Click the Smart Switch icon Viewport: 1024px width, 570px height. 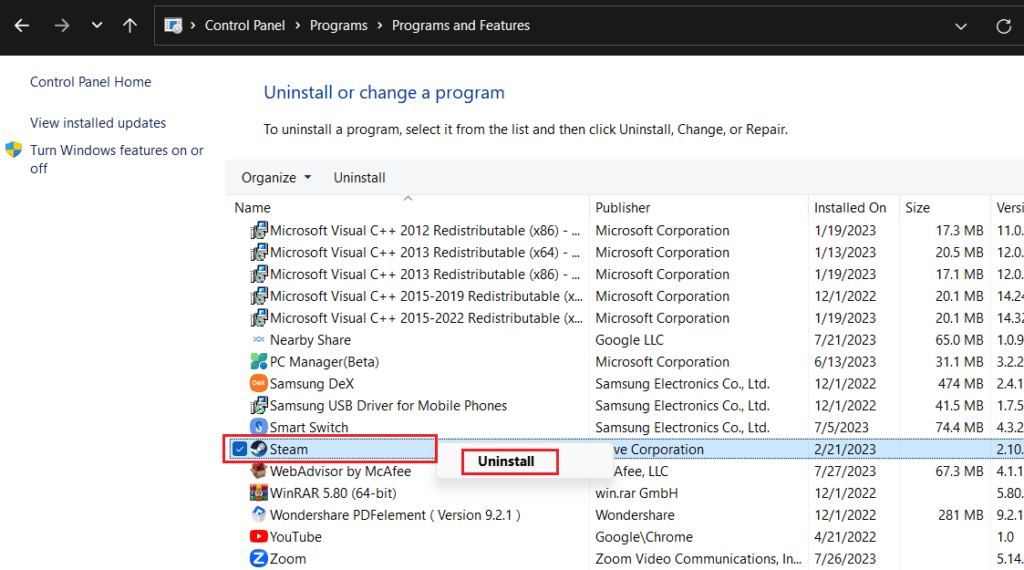pos(259,427)
